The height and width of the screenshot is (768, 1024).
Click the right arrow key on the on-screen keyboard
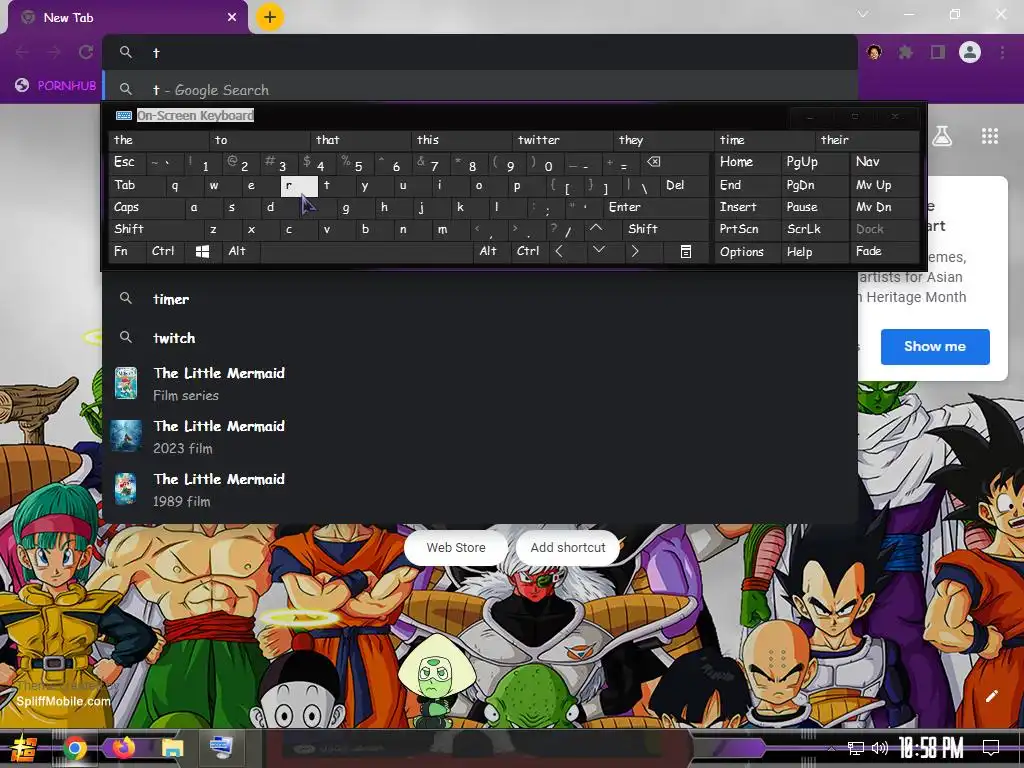pos(635,251)
